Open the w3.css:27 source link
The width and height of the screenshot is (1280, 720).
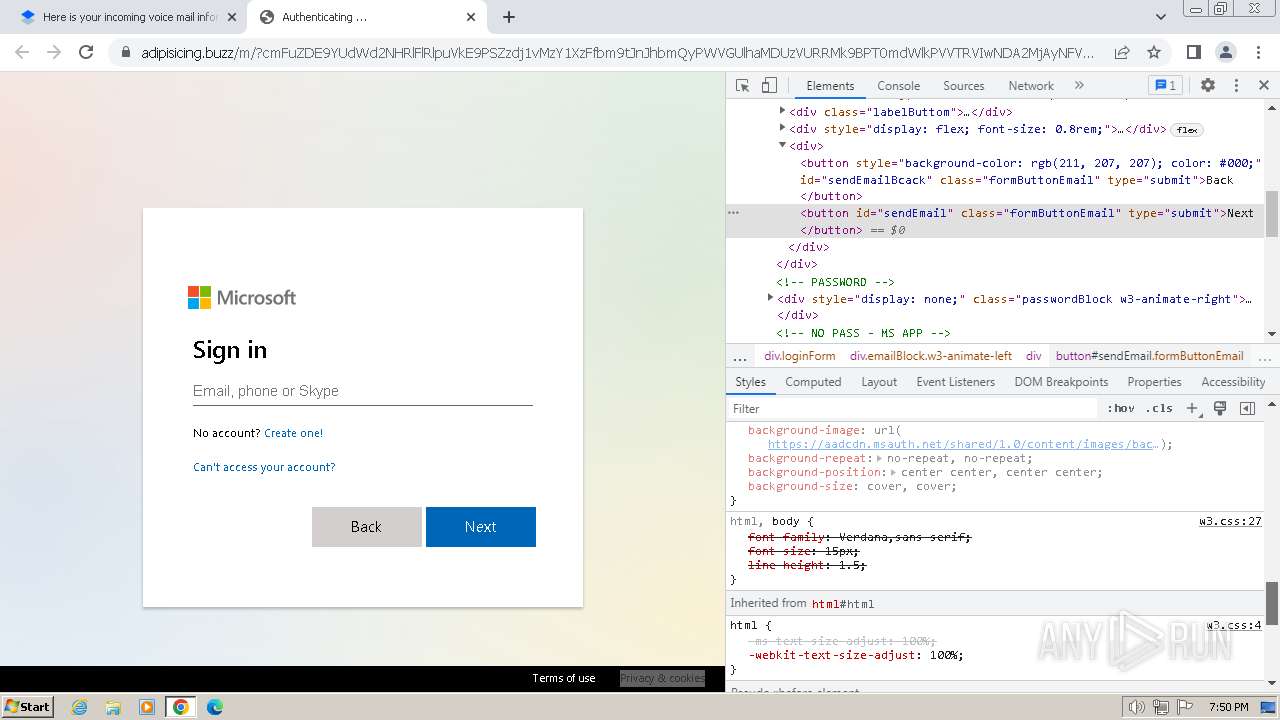pyautogui.click(x=1230, y=521)
